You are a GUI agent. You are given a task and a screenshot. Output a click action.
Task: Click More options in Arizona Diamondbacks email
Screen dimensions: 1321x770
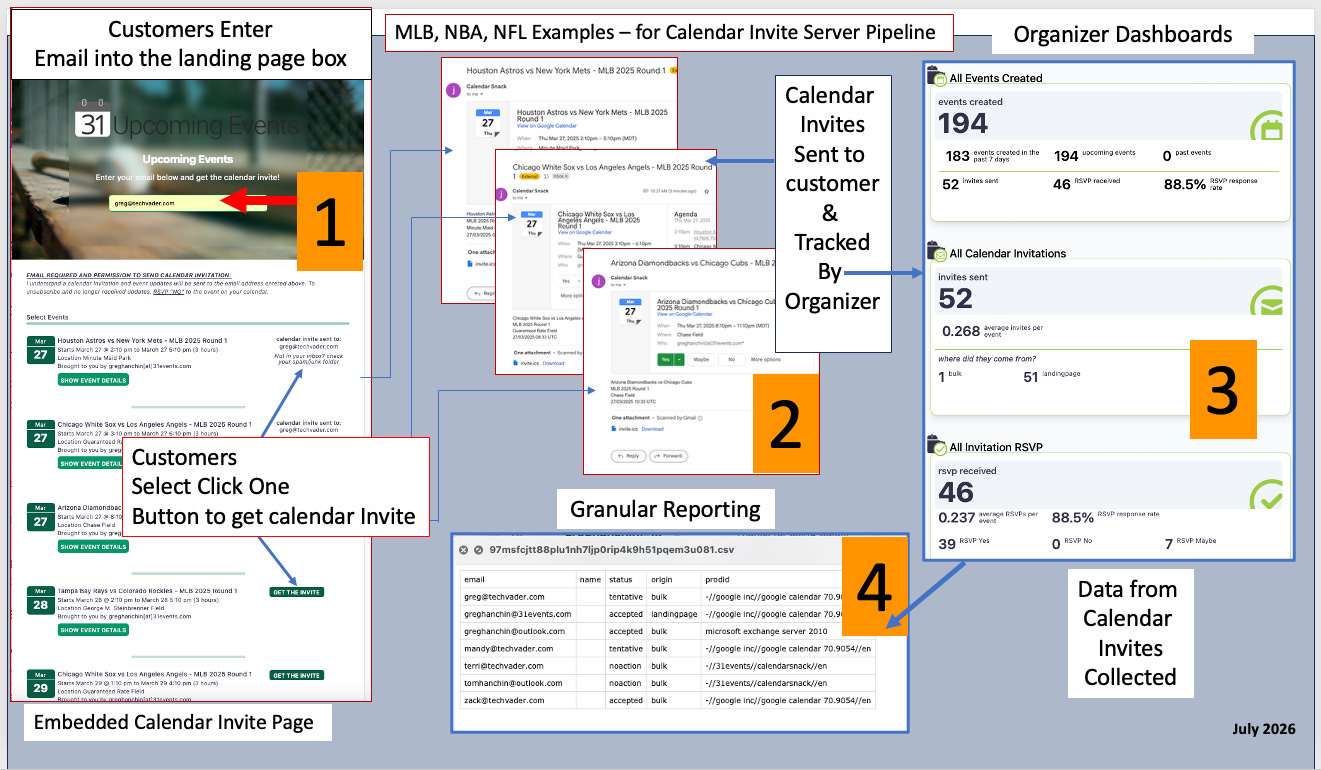(768, 358)
